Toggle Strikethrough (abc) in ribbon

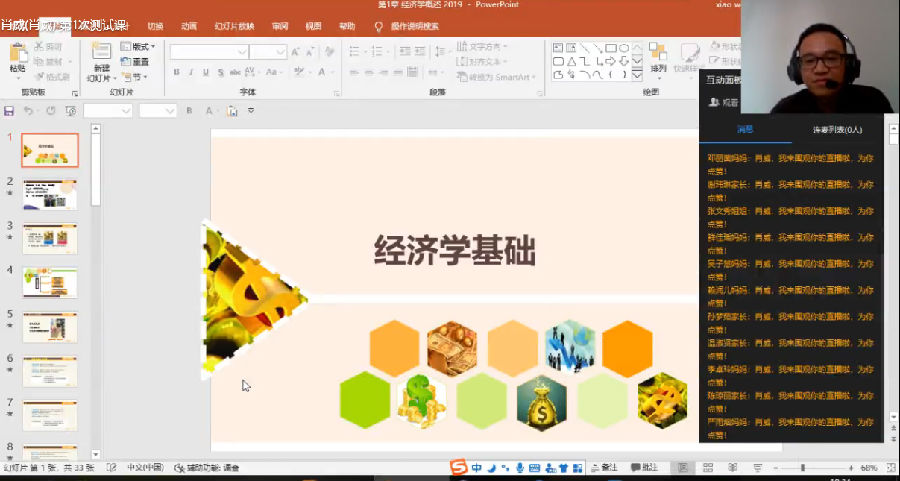(235, 72)
